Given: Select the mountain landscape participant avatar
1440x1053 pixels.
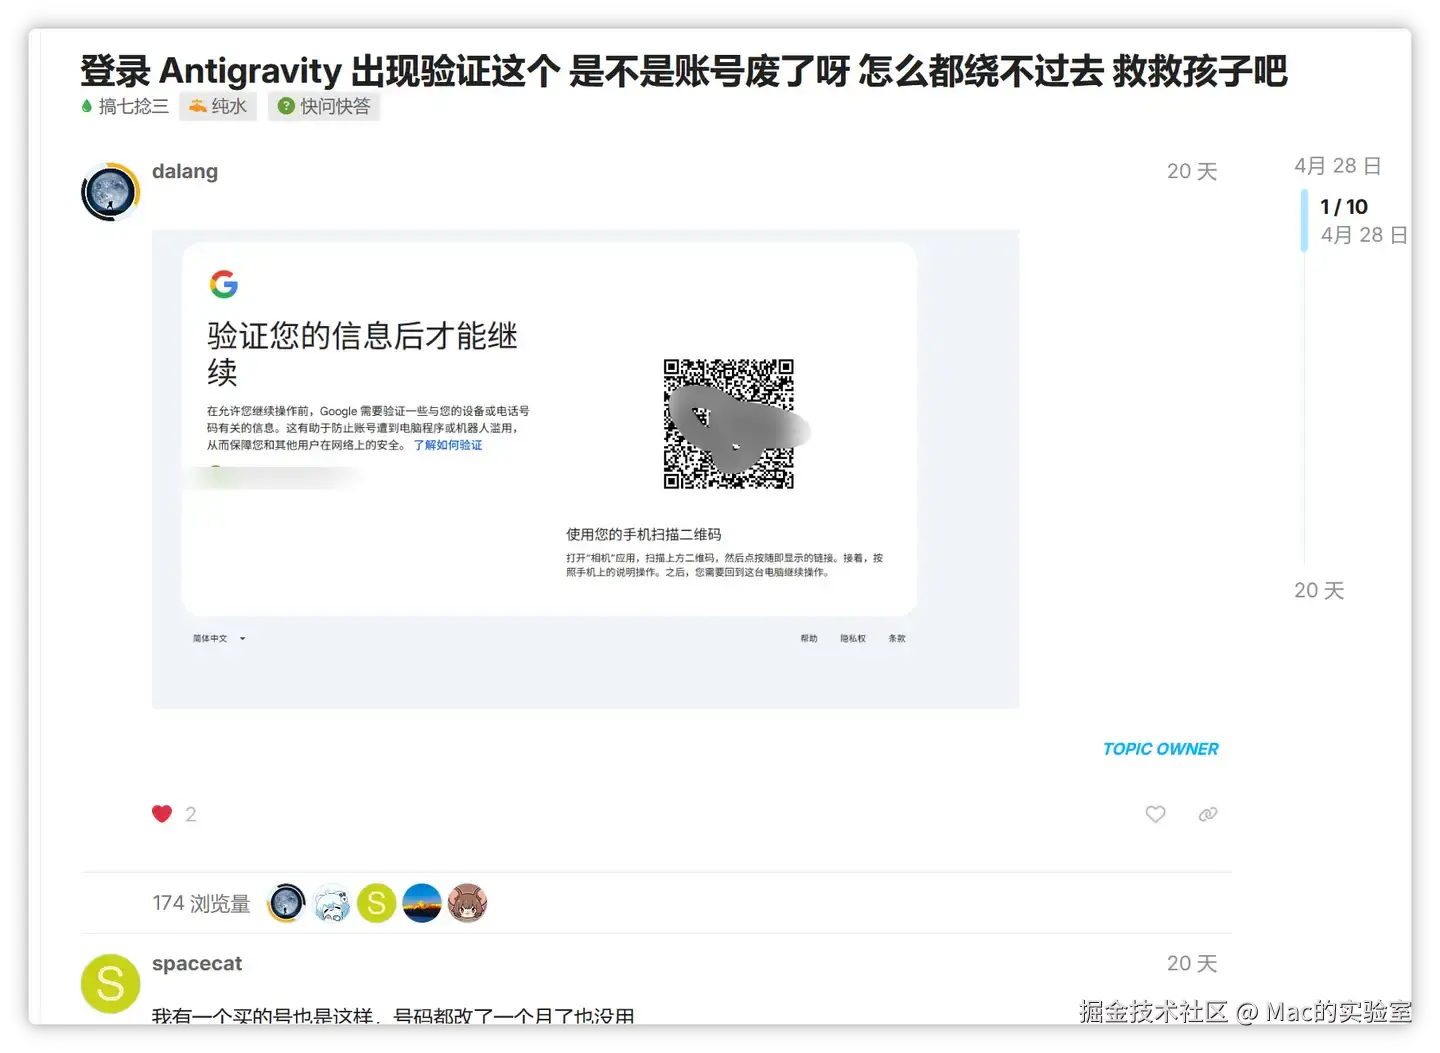Looking at the screenshot, I should [x=422, y=903].
